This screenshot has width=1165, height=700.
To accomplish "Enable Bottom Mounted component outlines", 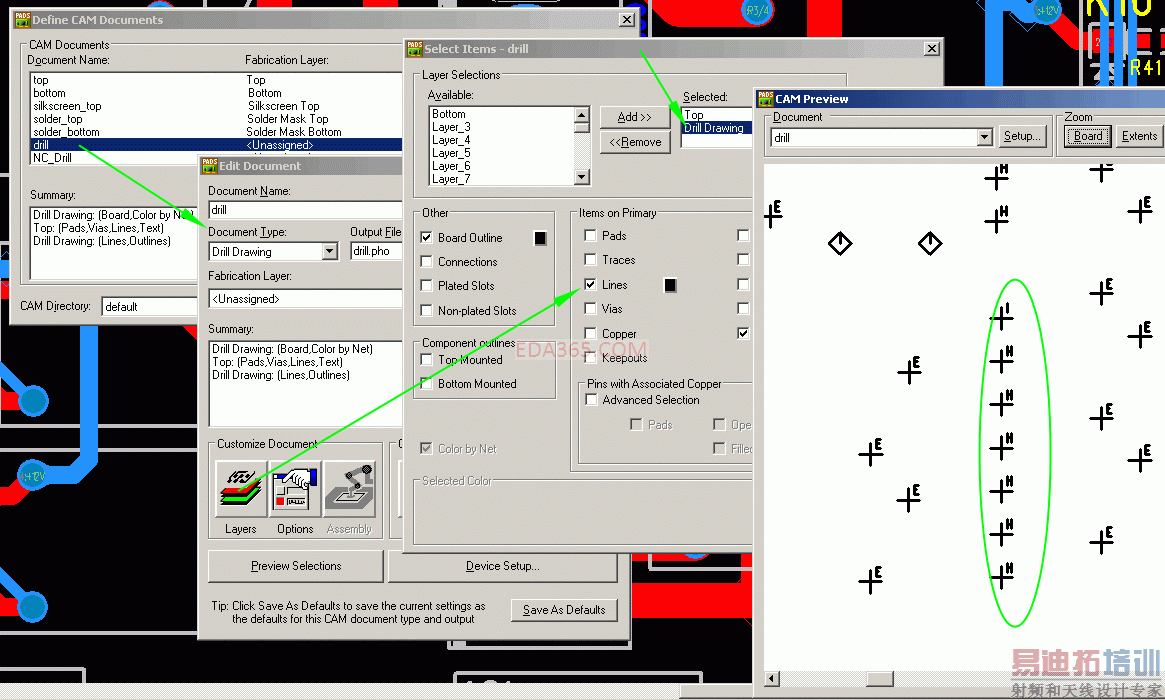I will 426,383.
